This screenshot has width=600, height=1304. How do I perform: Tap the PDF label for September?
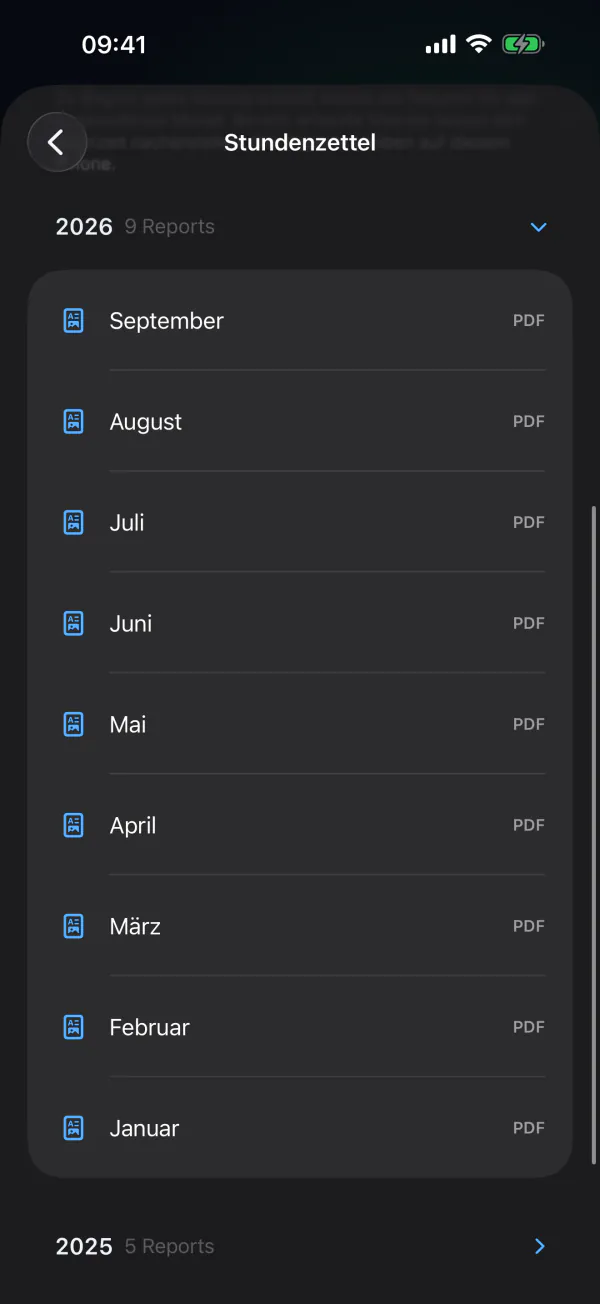[x=529, y=321]
